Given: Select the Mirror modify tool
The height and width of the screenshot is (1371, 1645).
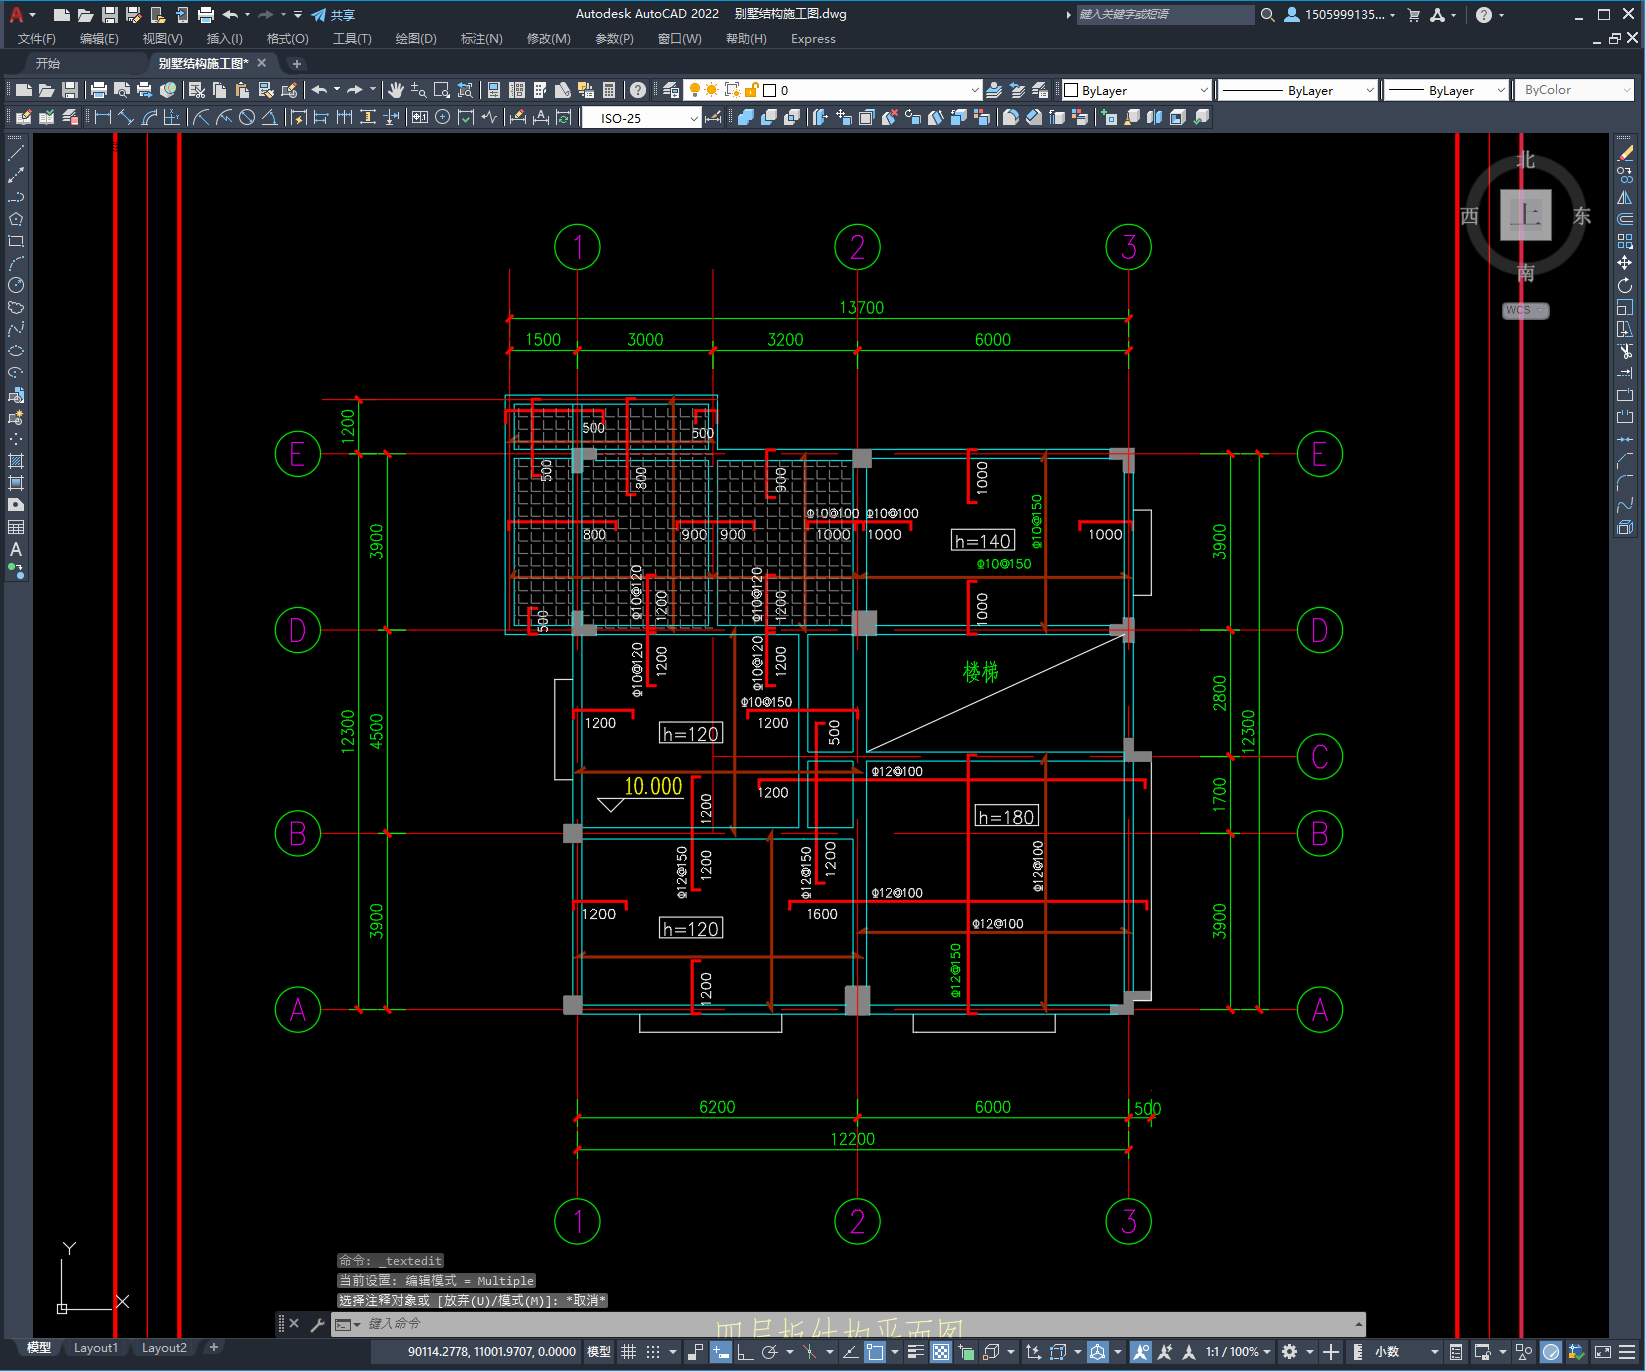Looking at the screenshot, I should 1625,197.
